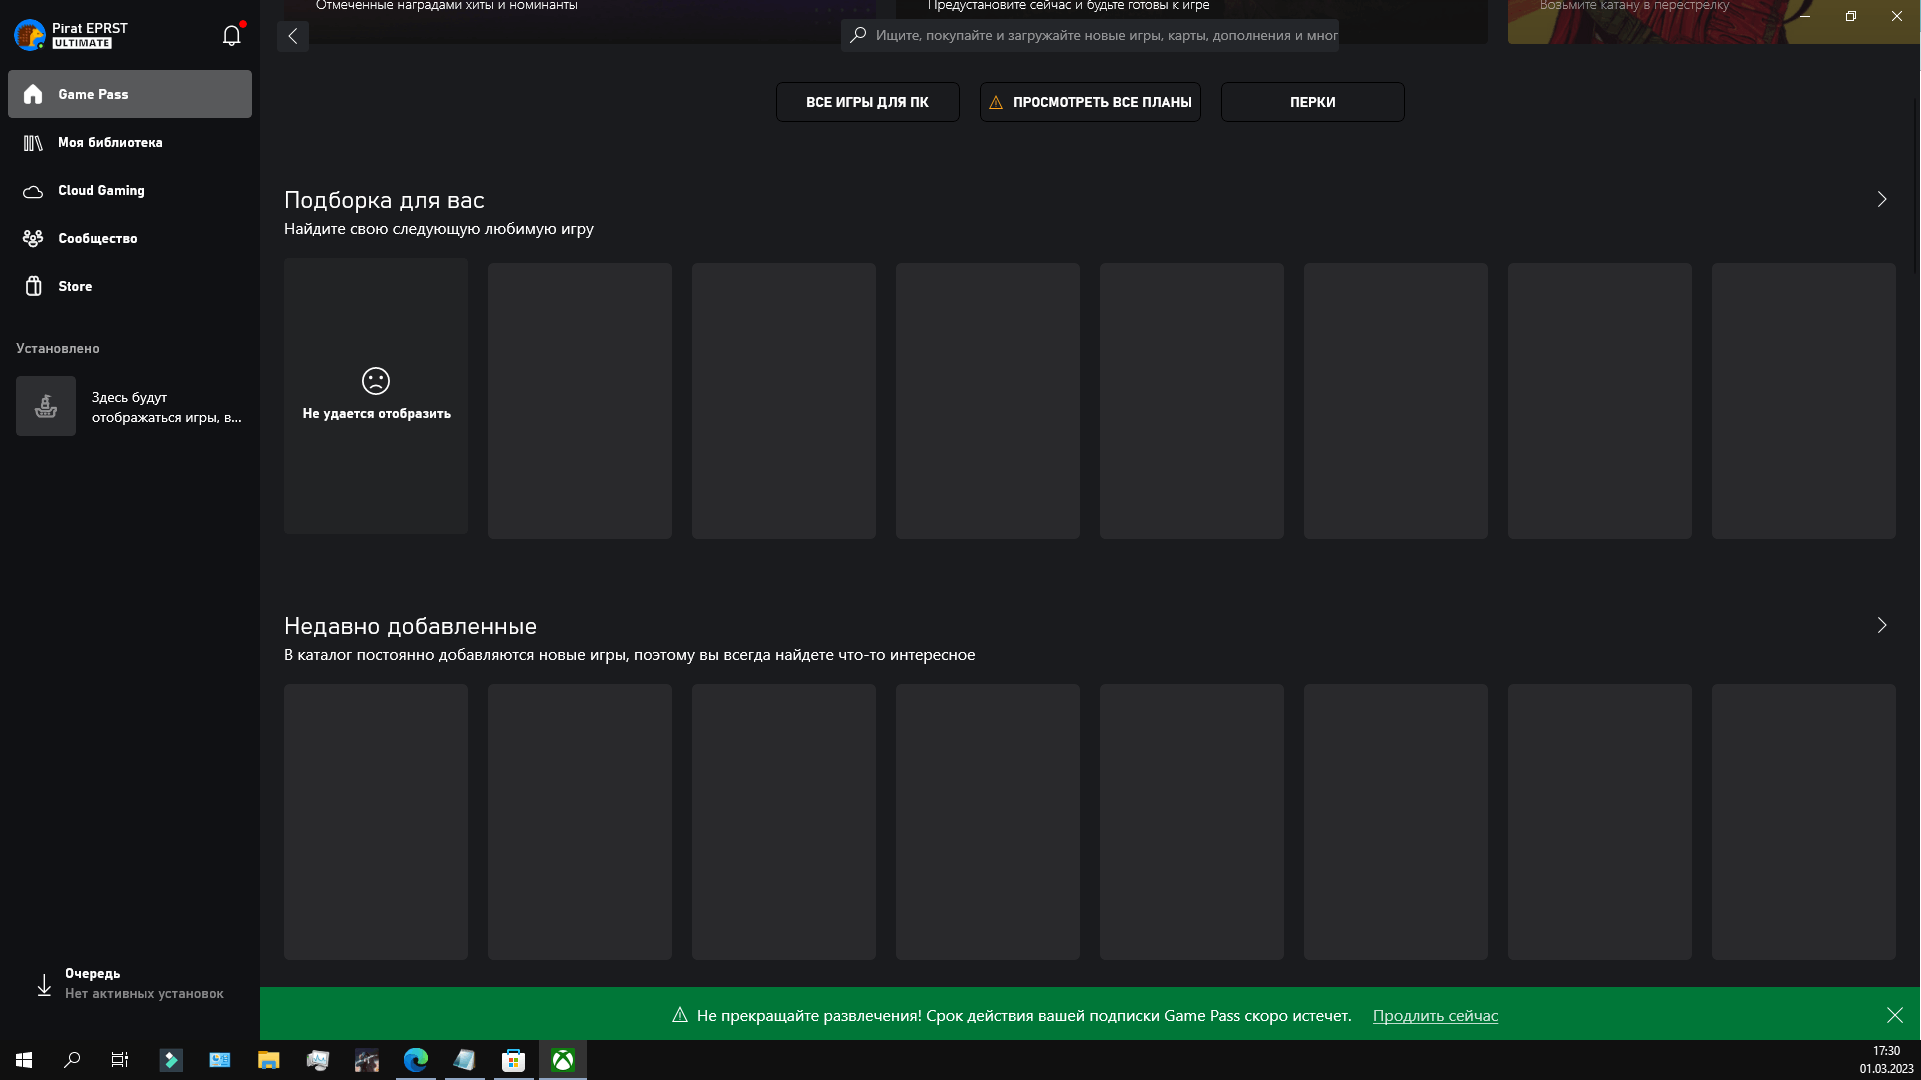
Task: Click the warning triangle on plans button
Action: pyautogui.click(x=996, y=102)
